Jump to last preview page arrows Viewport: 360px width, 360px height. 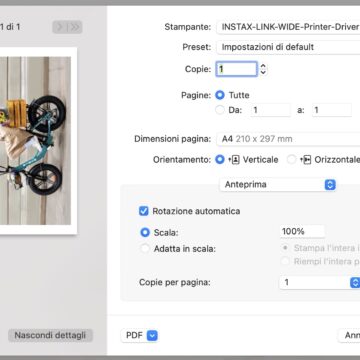tap(75, 27)
